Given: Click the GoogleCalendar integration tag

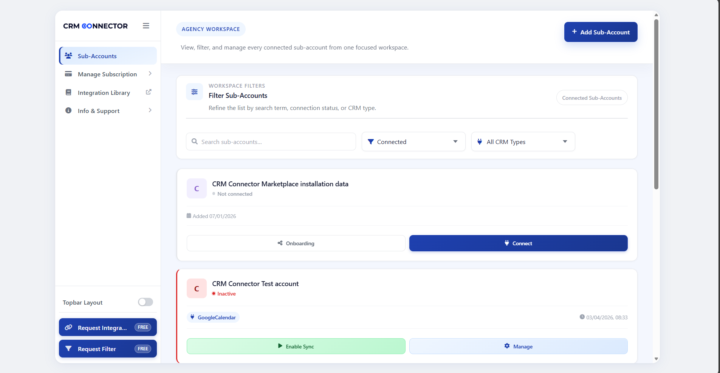Looking at the screenshot, I should (213, 317).
